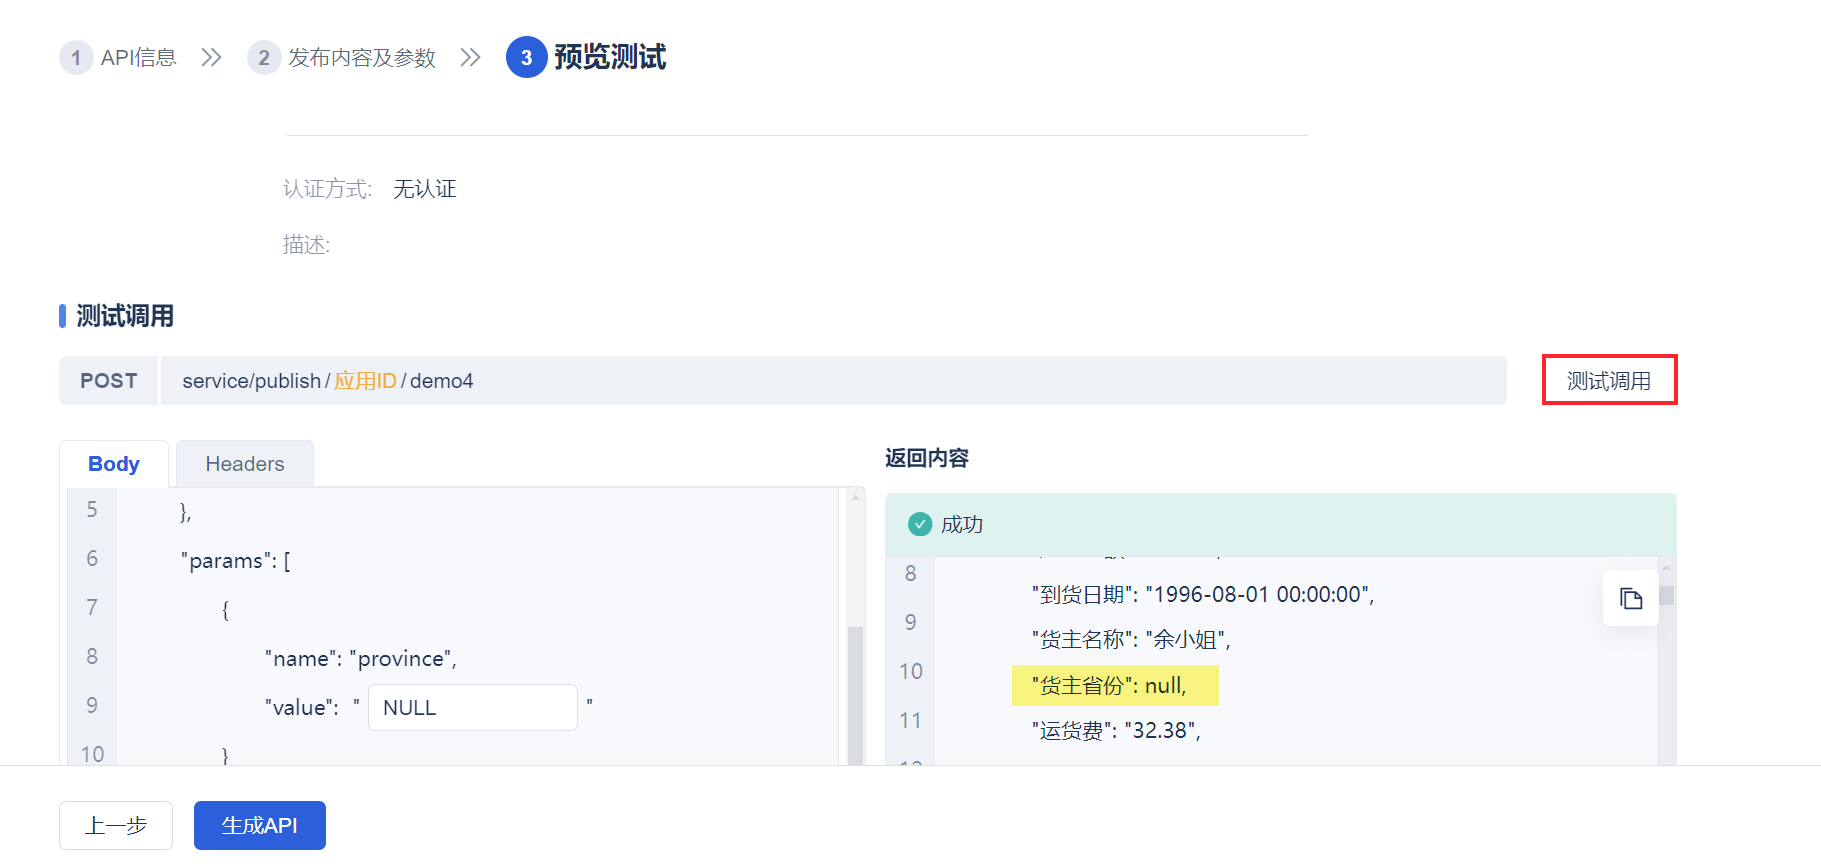The height and width of the screenshot is (868, 1821).
Task: Click the Body editor vertical scrollbar
Action: (x=855, y=695)
